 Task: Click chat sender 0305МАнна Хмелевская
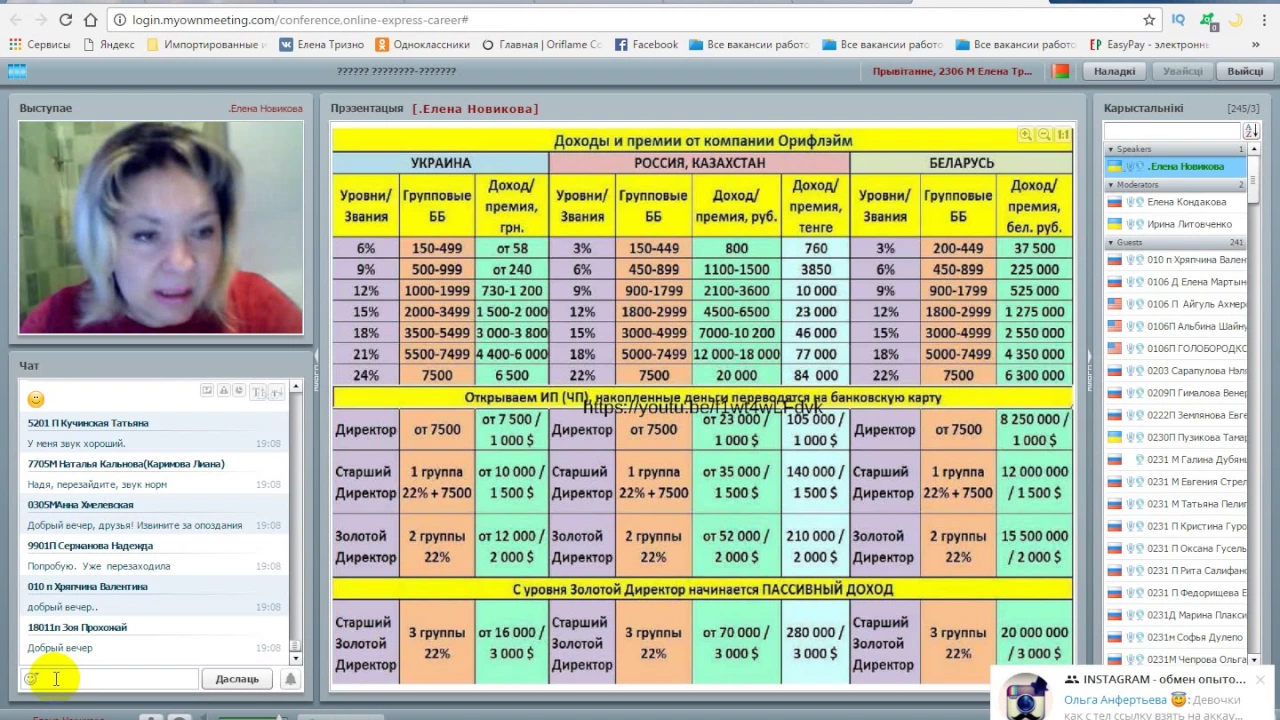click(x=80, y=505)
